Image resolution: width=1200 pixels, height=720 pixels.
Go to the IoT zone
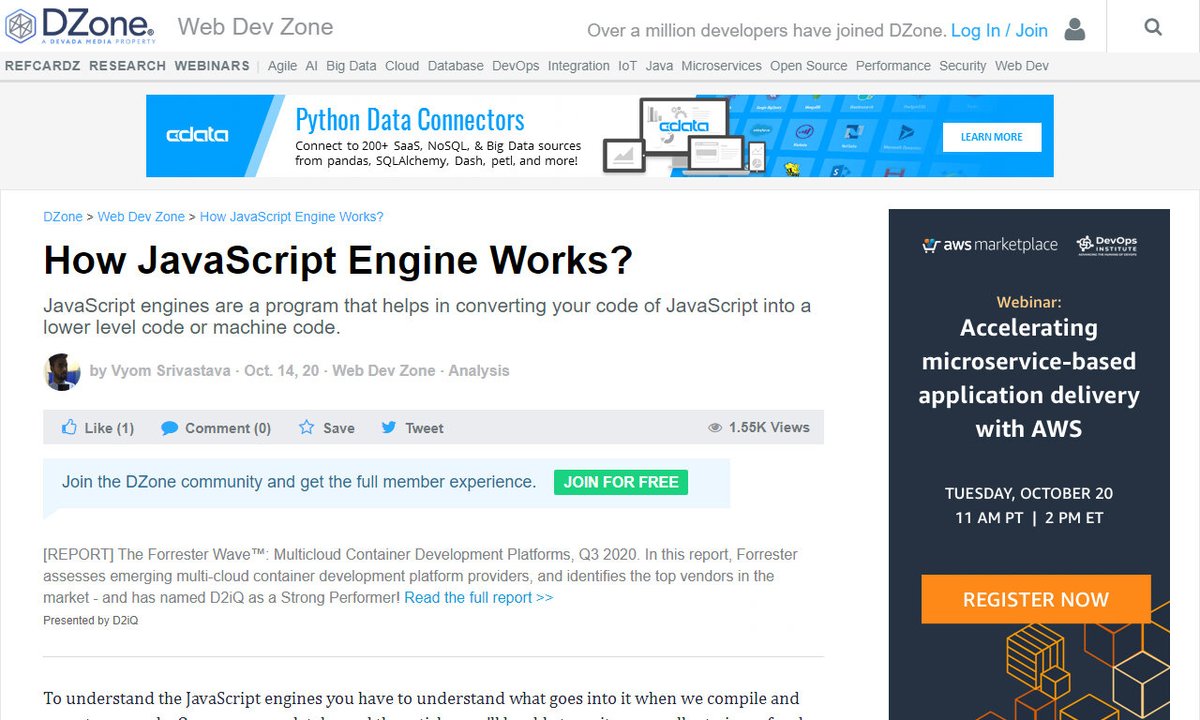[627, 66]
